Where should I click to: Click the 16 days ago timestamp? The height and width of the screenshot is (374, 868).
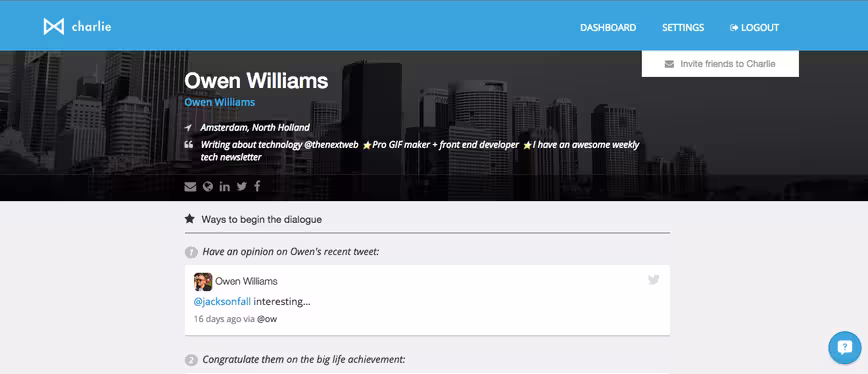pos(217,319)
